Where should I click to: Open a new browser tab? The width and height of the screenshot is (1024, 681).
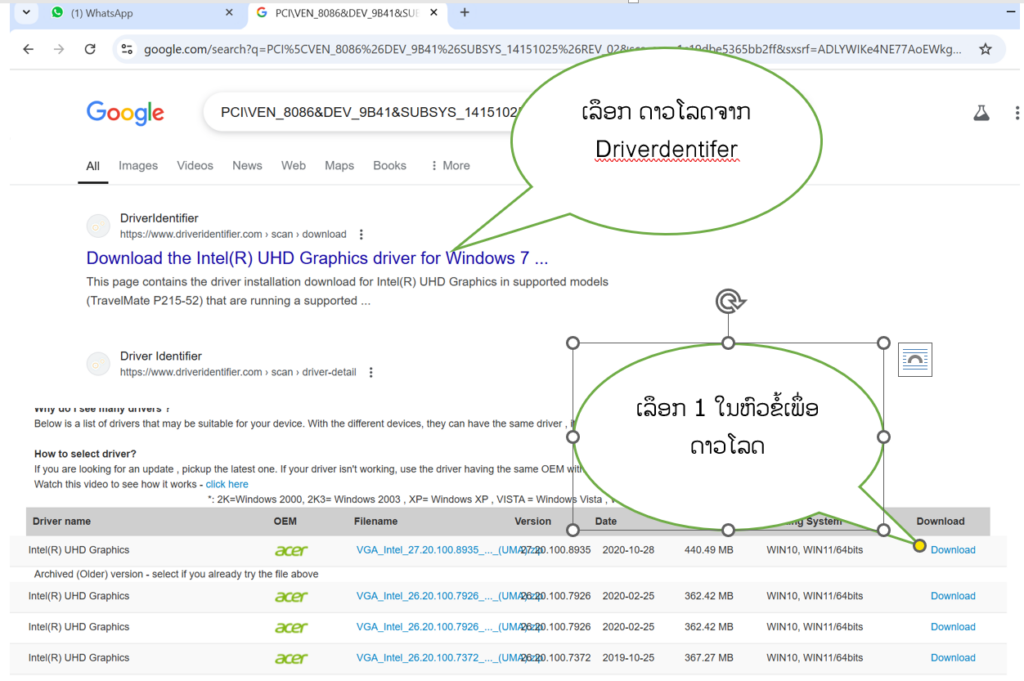[464, 13]
